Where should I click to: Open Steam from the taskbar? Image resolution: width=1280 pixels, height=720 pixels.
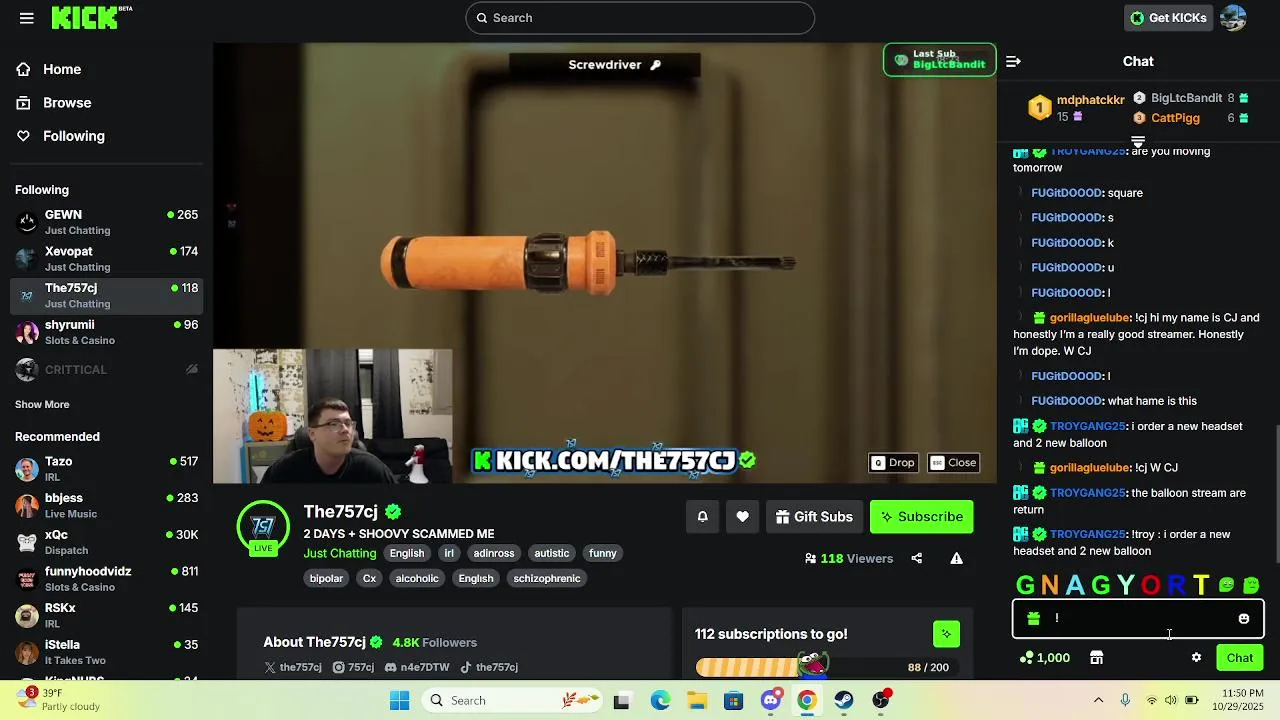pyautogui.click(x=844, y=701)
